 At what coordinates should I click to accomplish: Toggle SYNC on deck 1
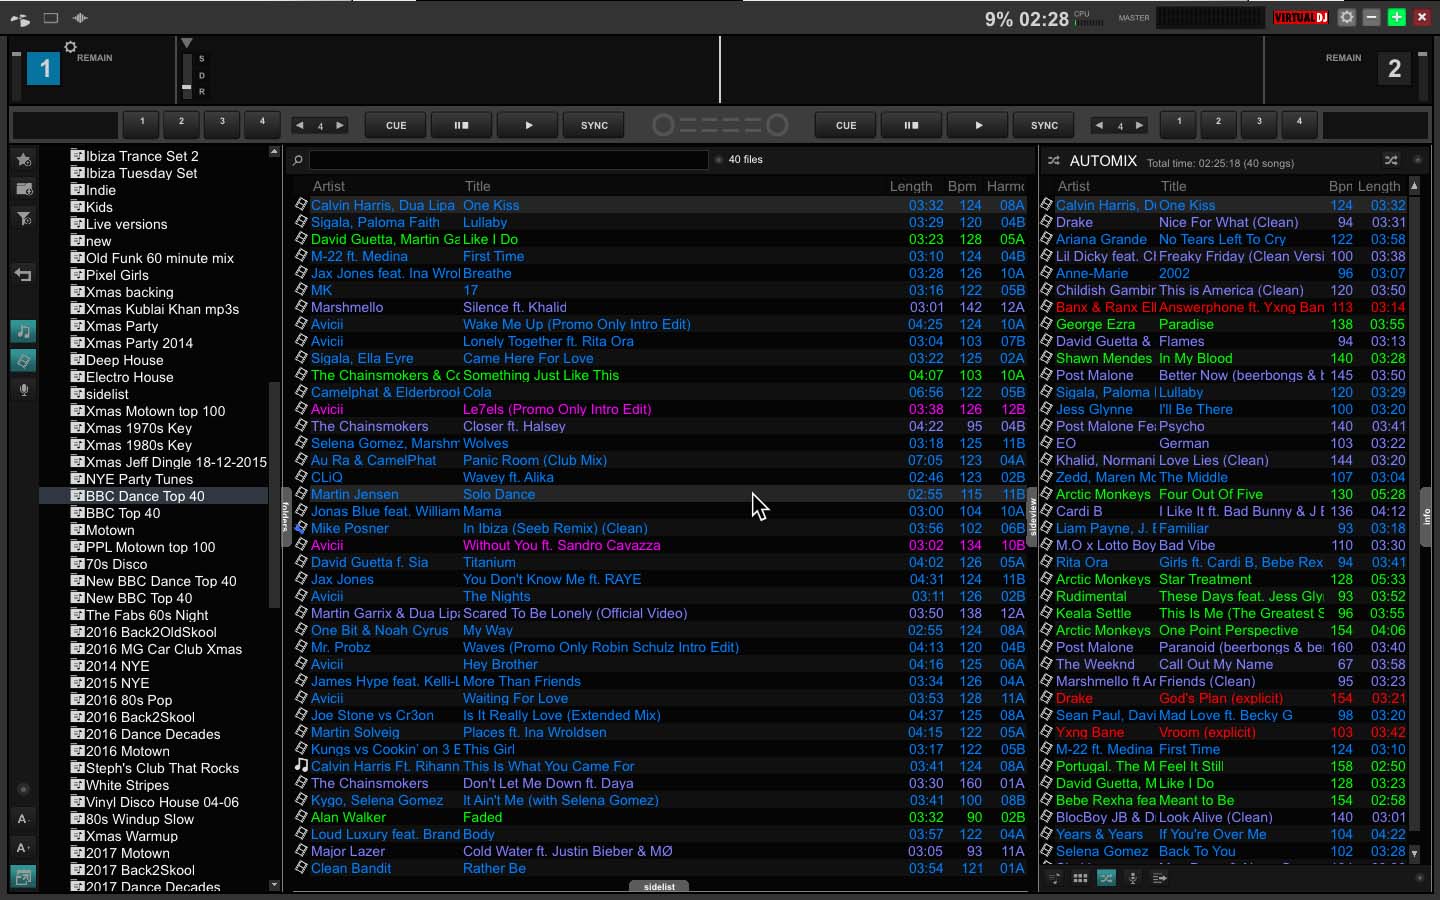[593, 125]
